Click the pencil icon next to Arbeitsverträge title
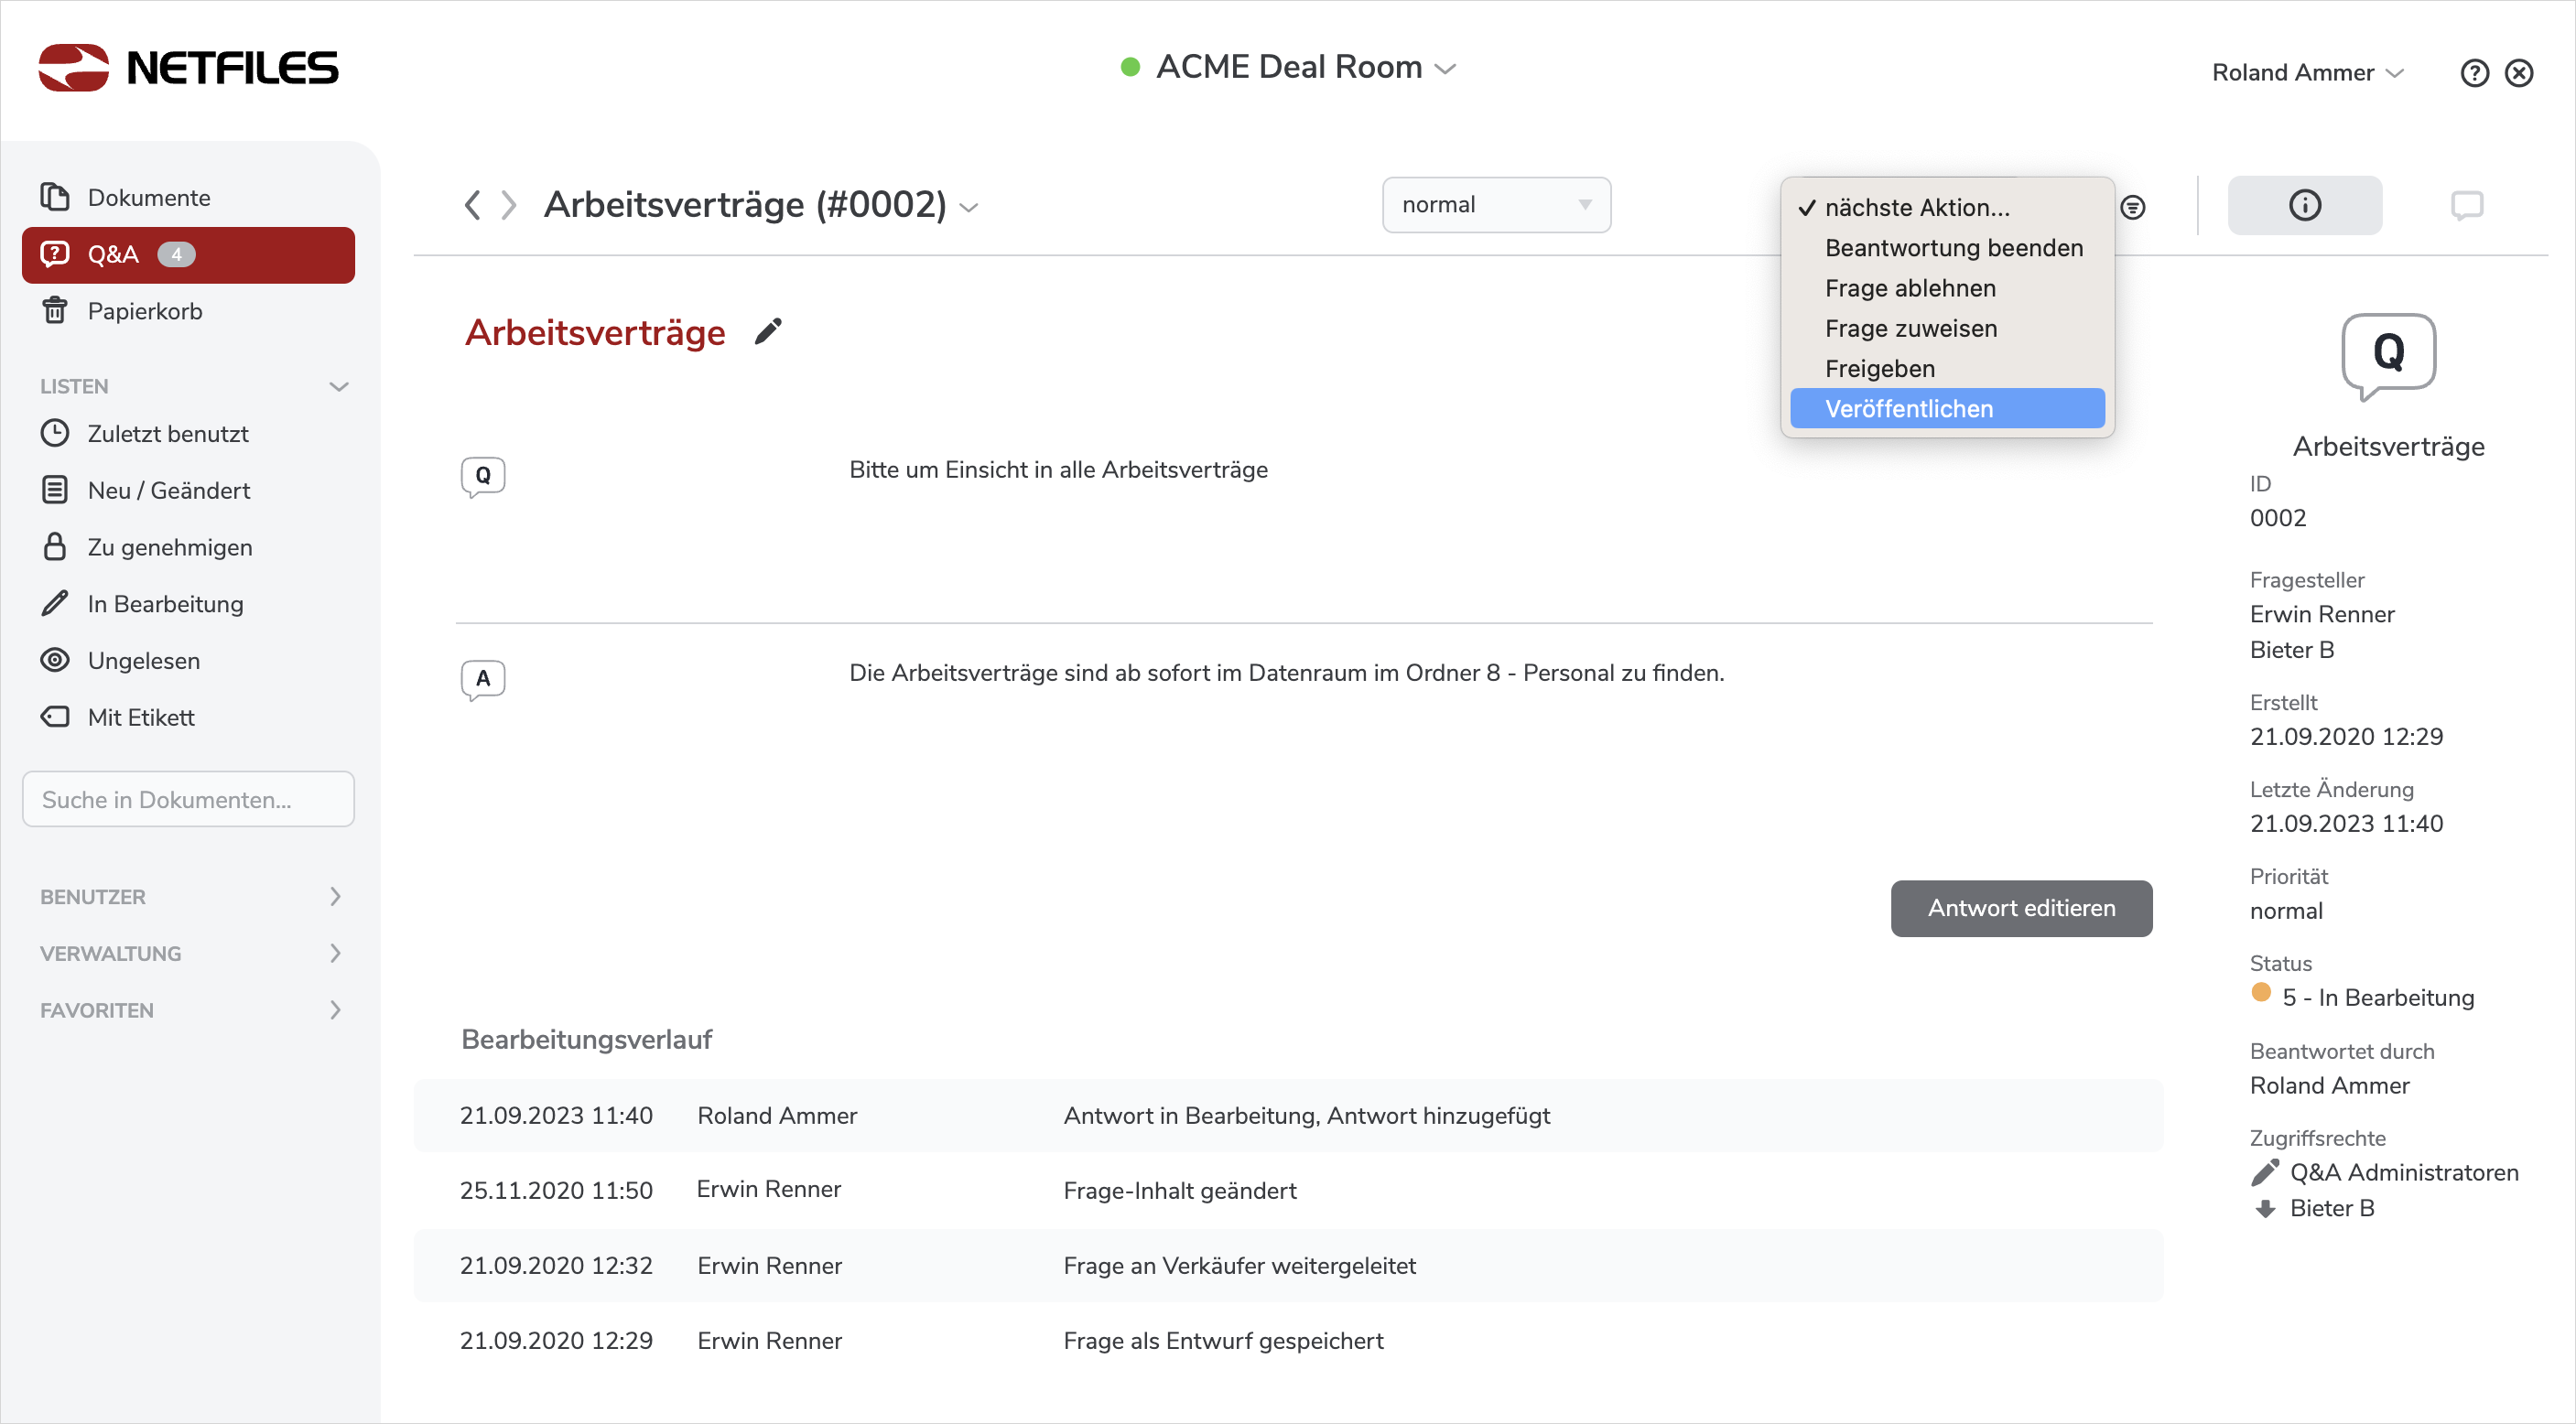Viewport: 2576px width, 1424px height. 767,331
